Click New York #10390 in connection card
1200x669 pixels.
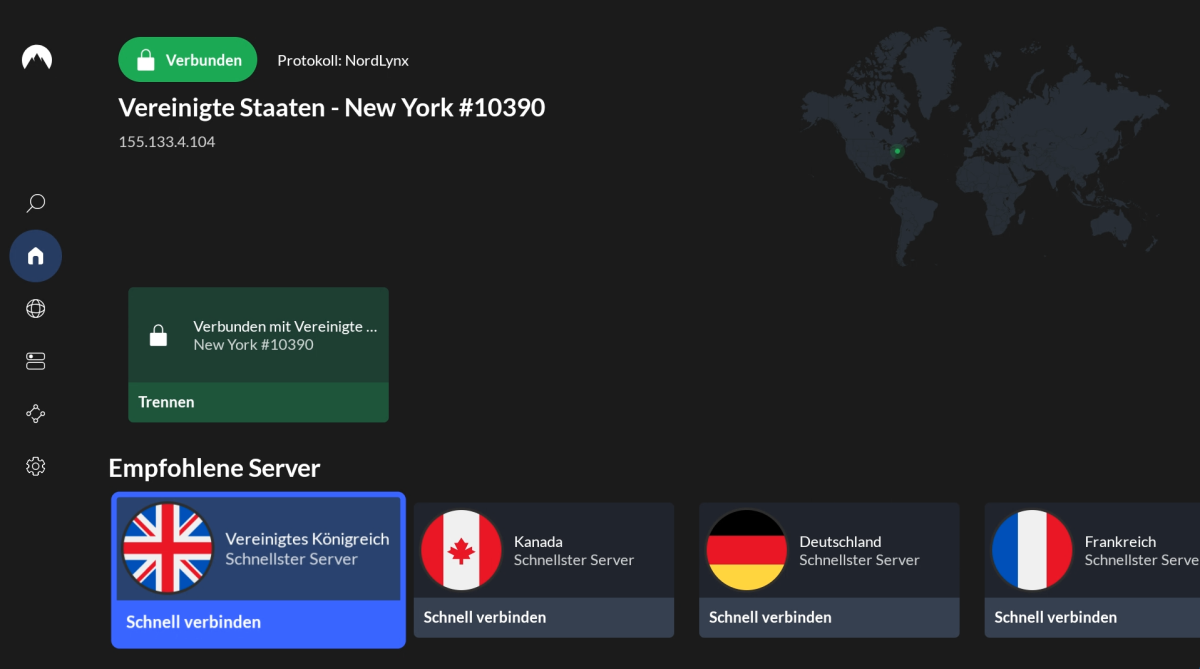253,344
